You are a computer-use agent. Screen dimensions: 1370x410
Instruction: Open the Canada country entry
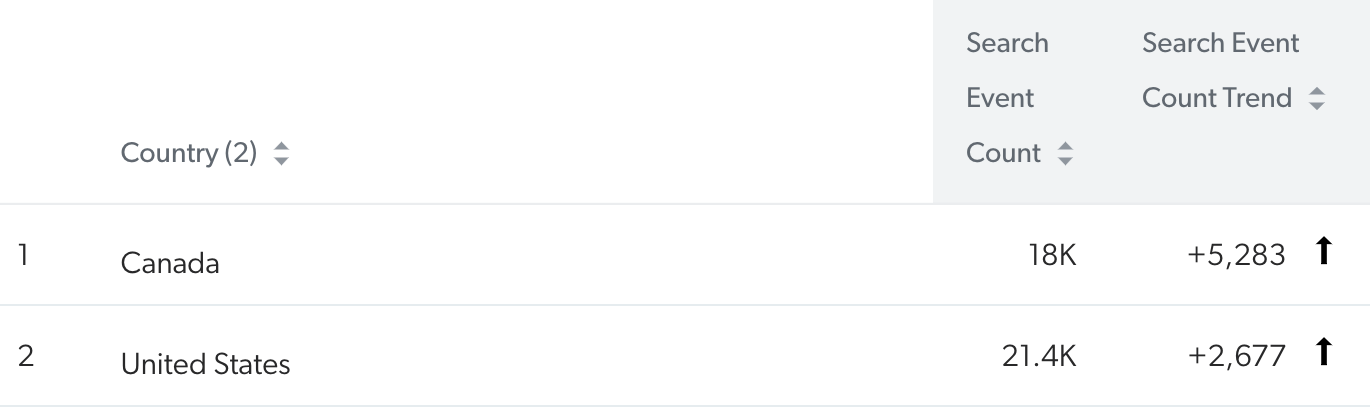coord(170,263)
